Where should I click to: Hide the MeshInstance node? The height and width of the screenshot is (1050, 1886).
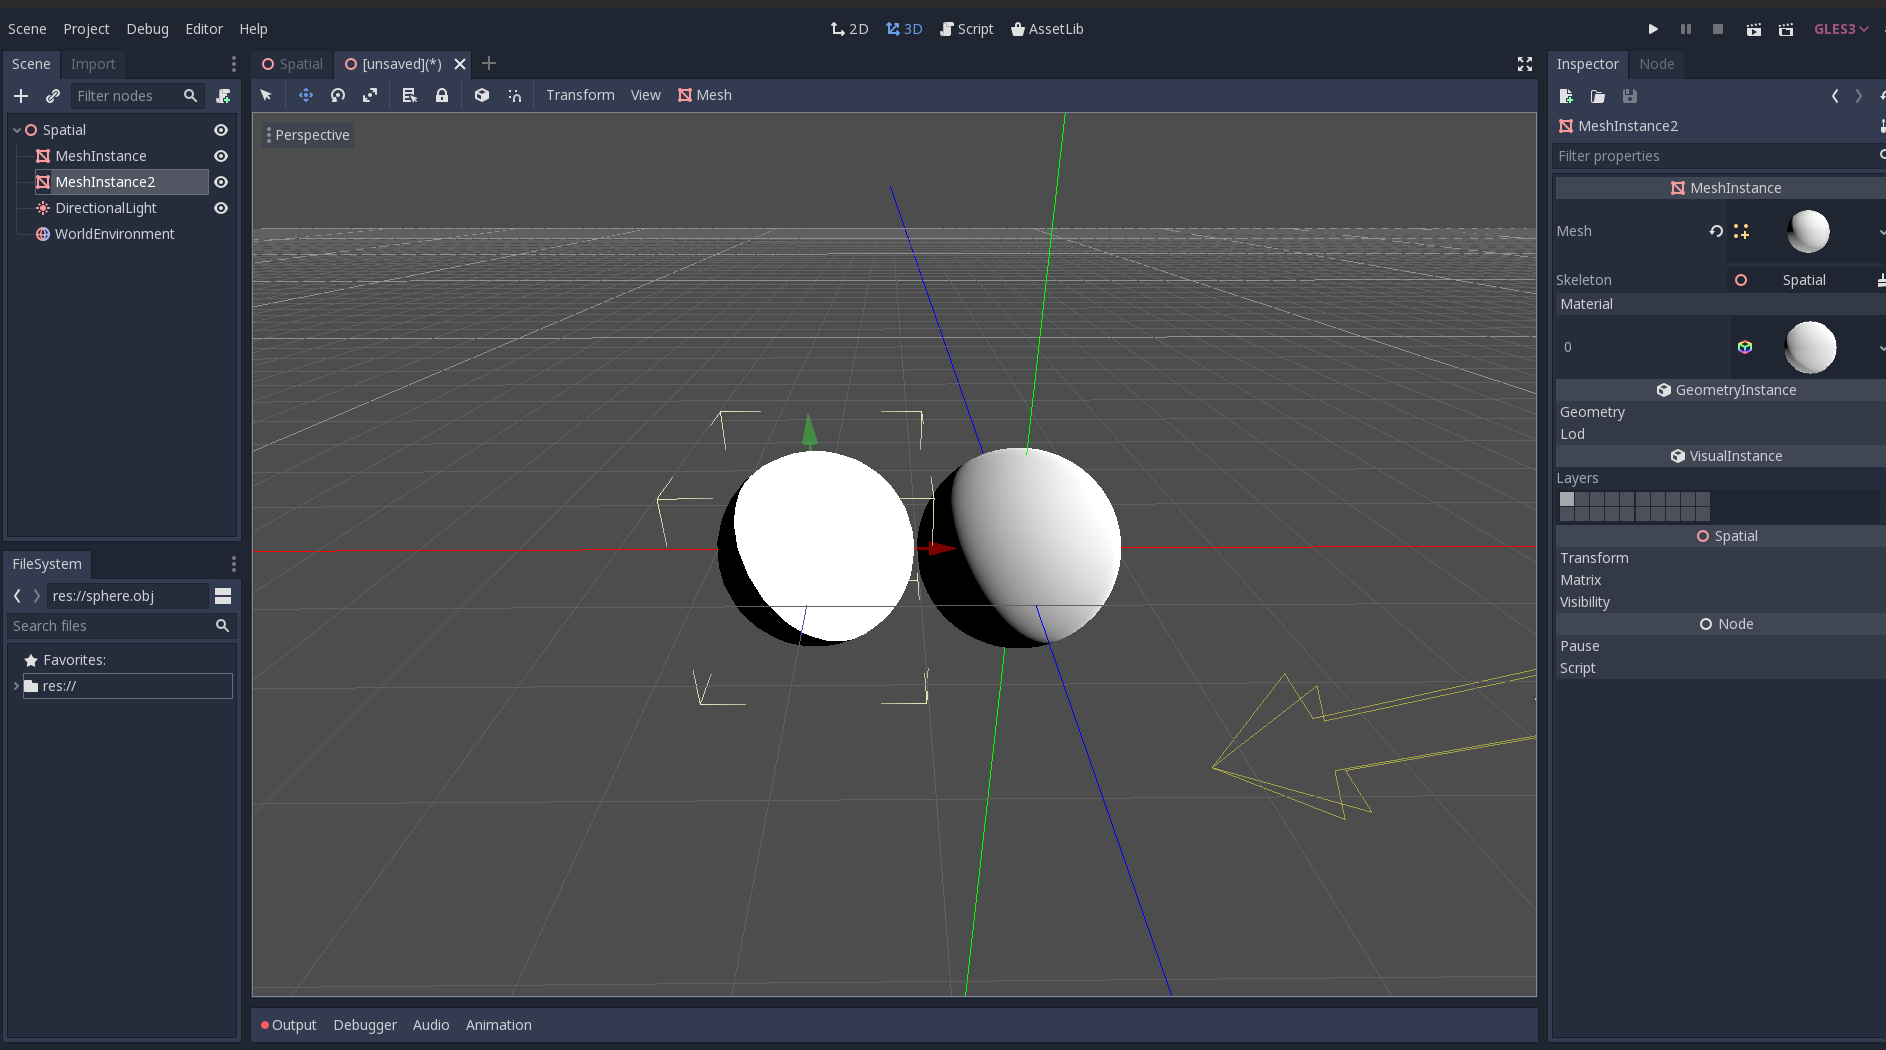point(221,156)
